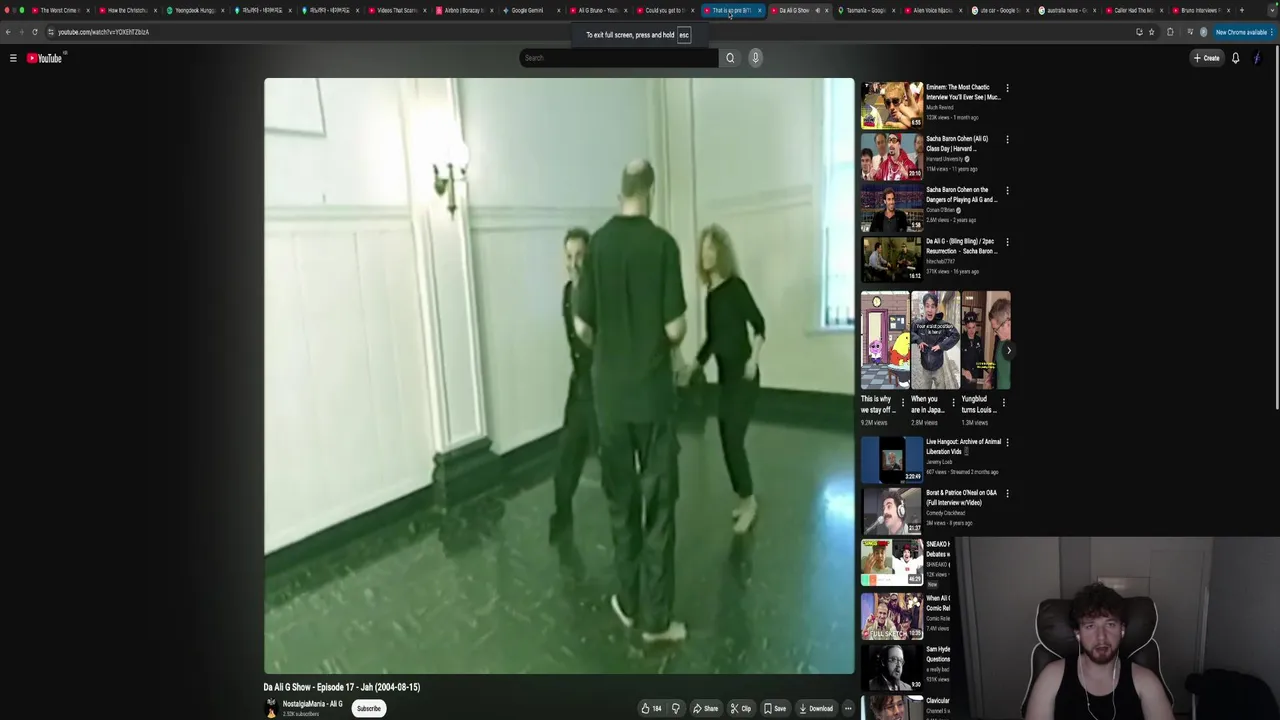Open options for Eminem interview video
The width and height of the screenshot is (1280, 720).
click(x=1007, y=88)
